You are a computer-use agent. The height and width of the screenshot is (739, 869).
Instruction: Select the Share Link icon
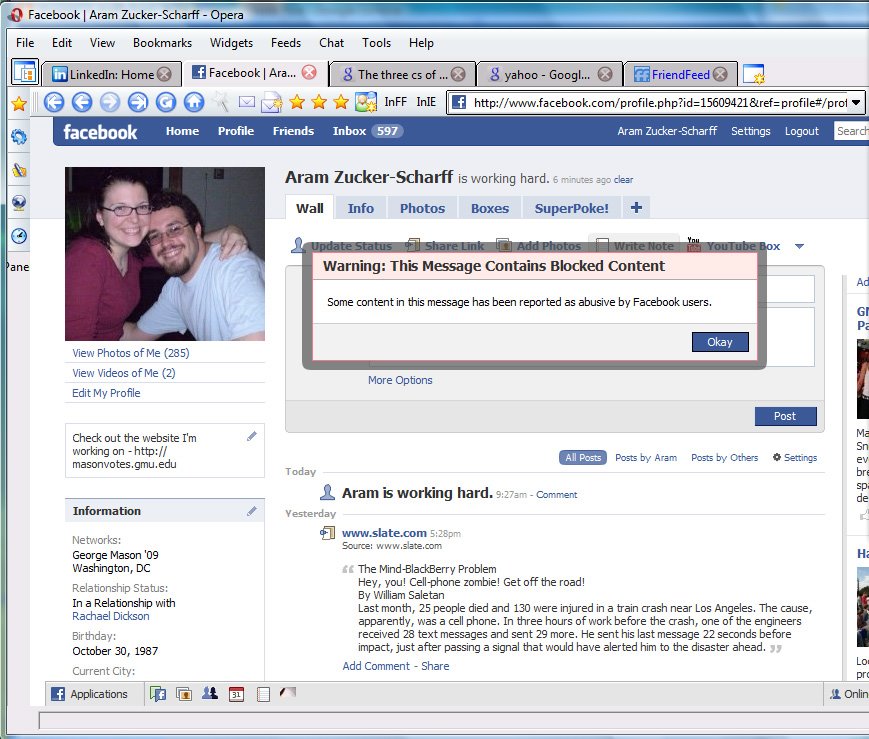[415, 245]
